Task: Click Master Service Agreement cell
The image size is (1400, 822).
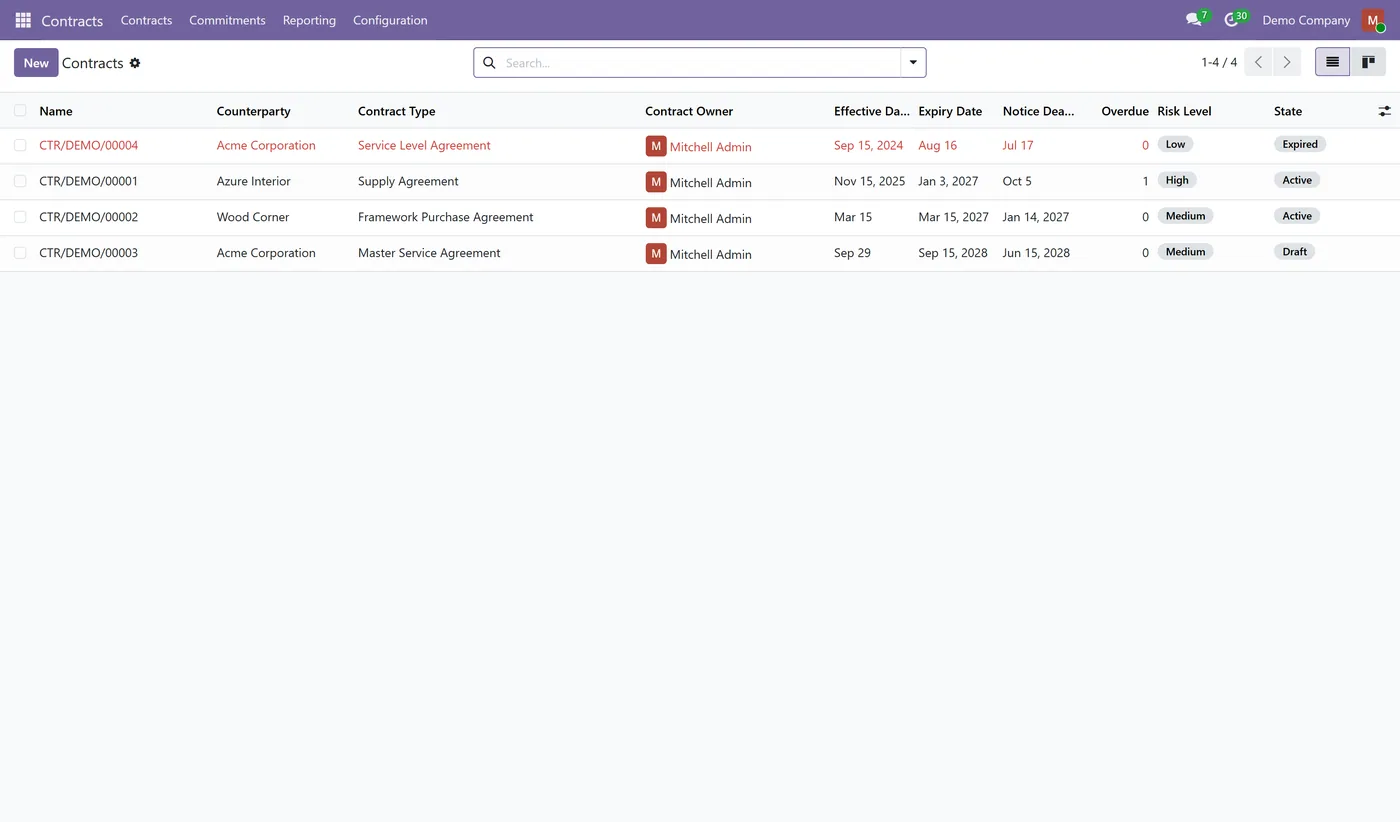Action: pyautogui.click(x=429, y=253)
